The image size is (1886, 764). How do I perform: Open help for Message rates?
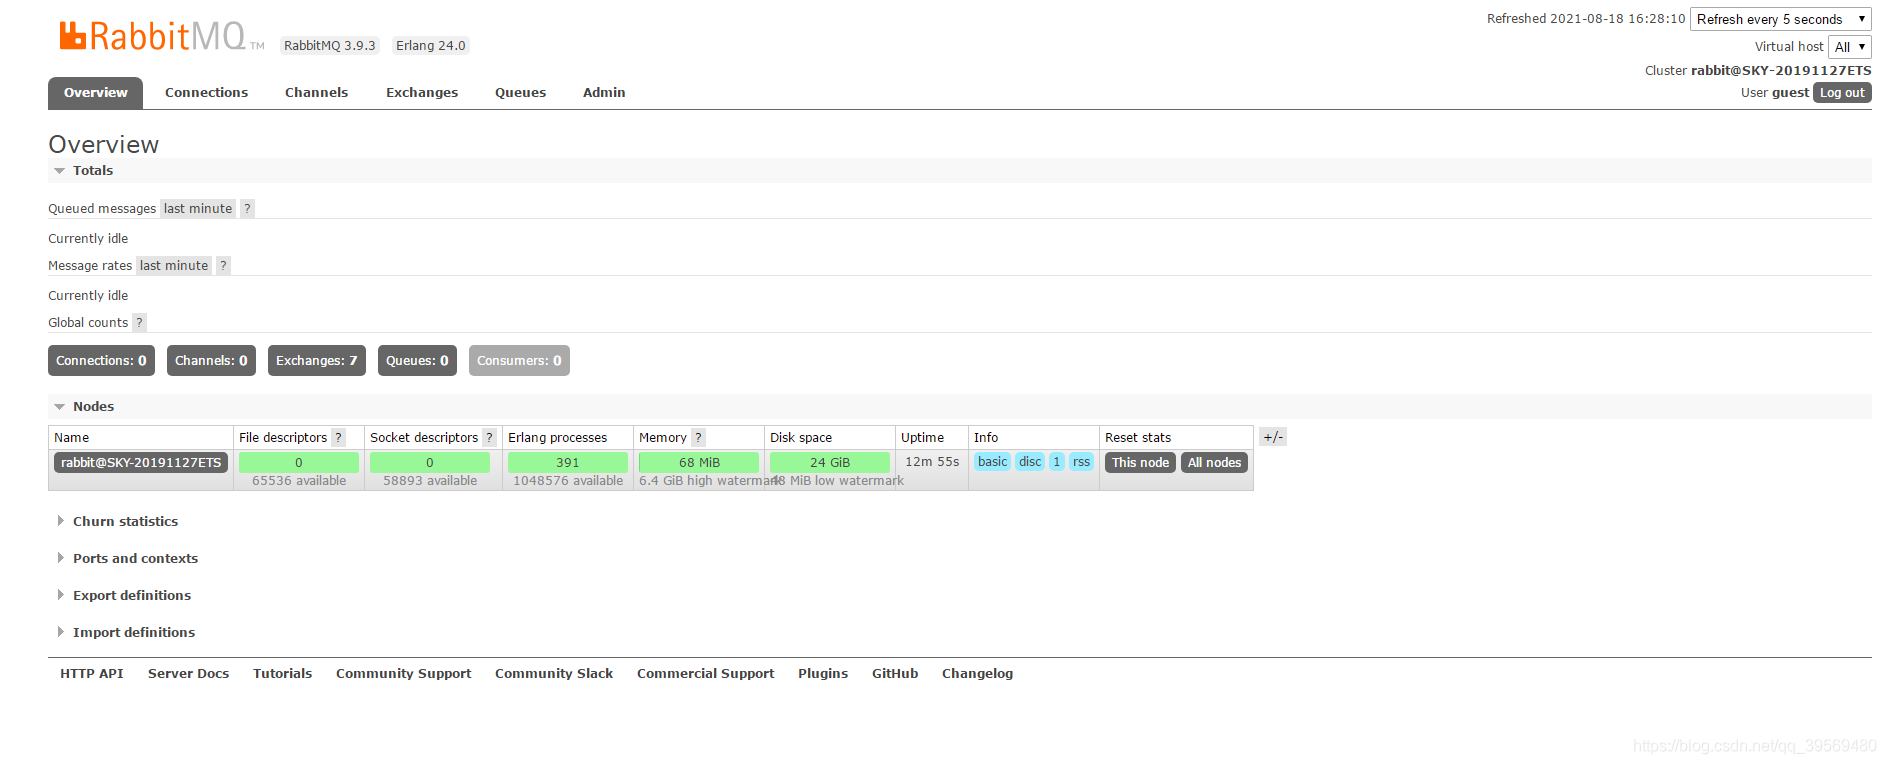(x=223, y=265)
